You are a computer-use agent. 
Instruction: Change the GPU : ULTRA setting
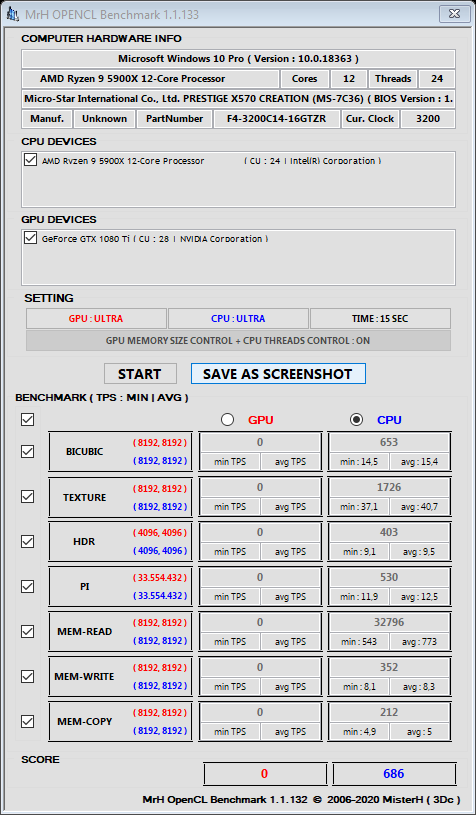pyautogui.click(x=96, y=319)
